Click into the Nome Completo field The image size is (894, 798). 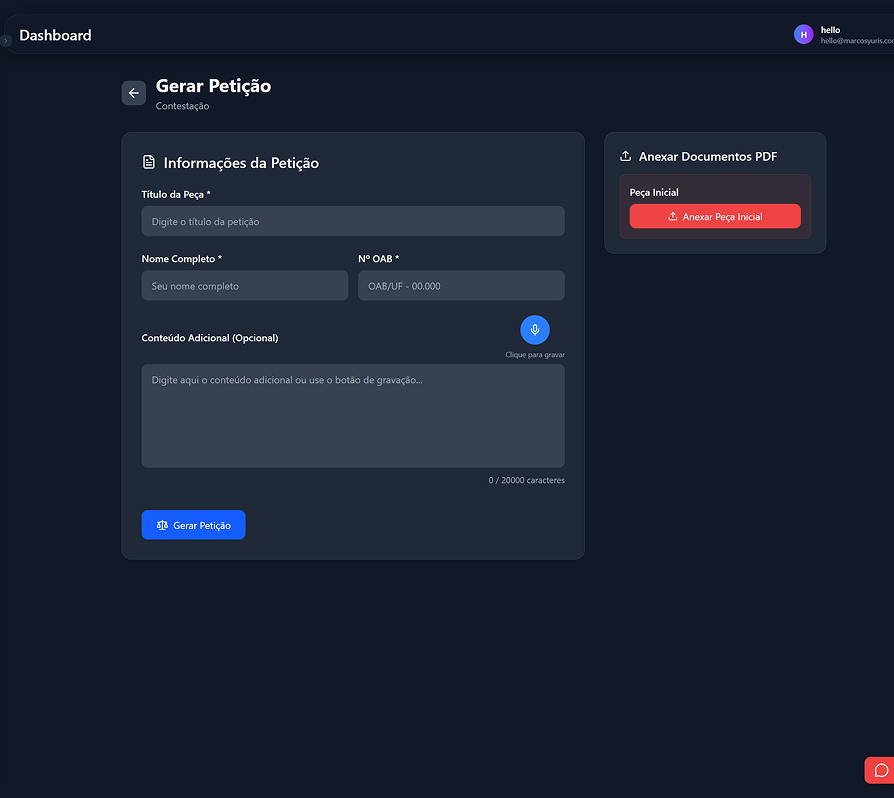[244, 286]
